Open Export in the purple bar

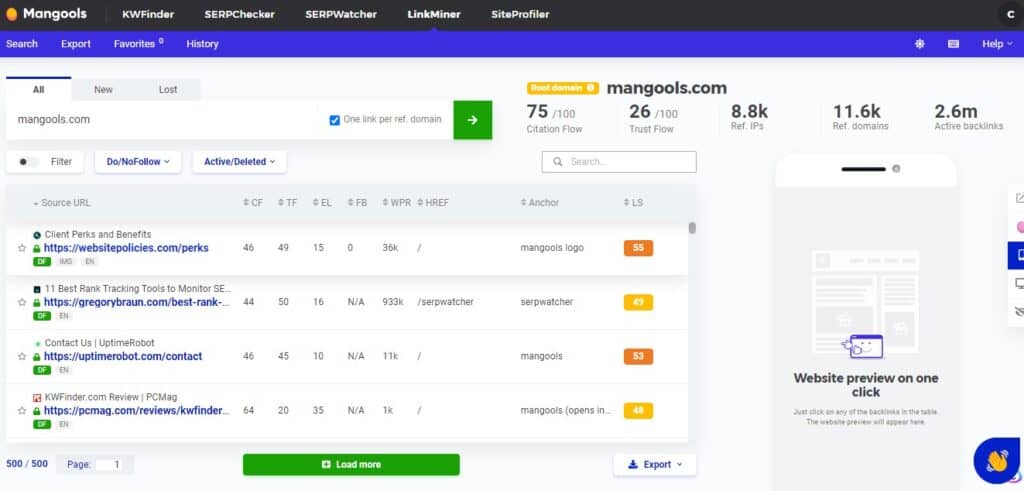76,44
